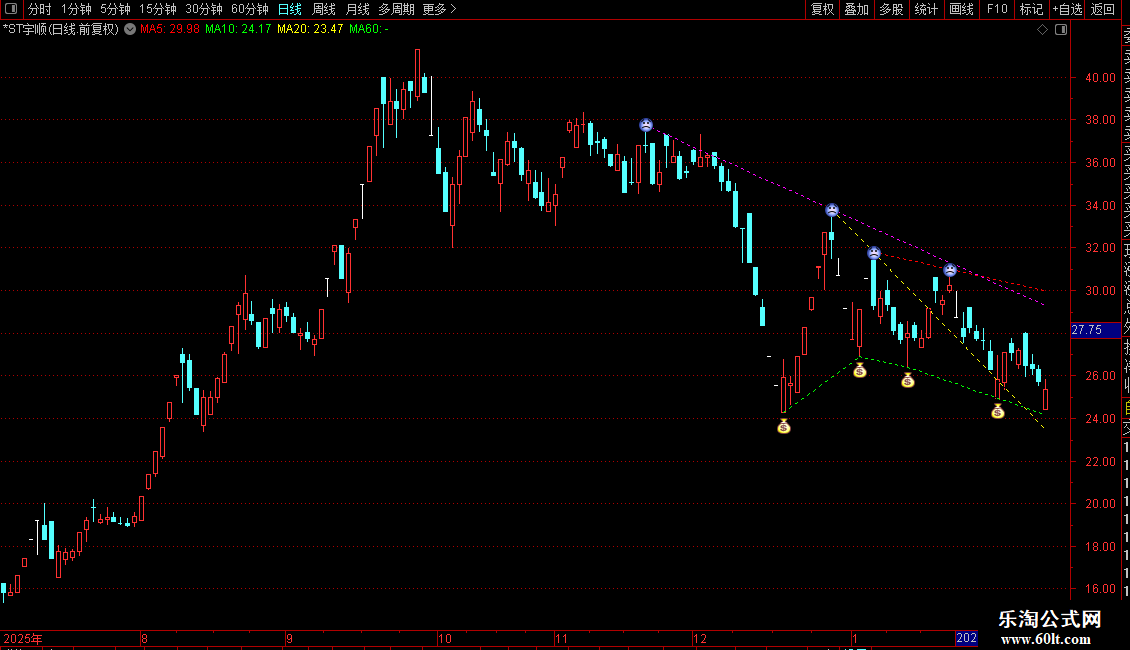The image size is (1130, 650).
Task: Click the 24.00 price axis label
Action: [x=1100, y=419]
